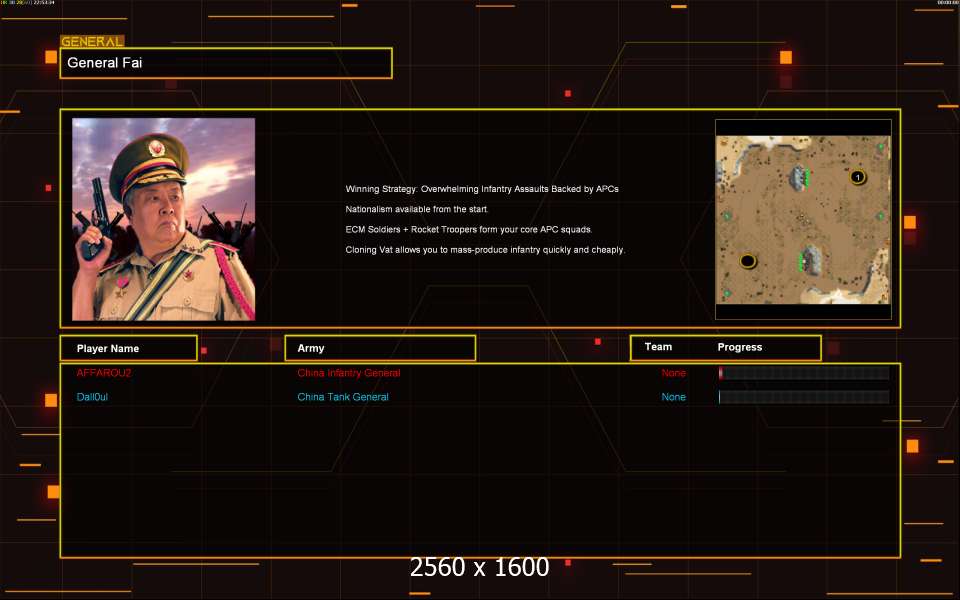
Task: Click the Progress column header
Action: 740,347
